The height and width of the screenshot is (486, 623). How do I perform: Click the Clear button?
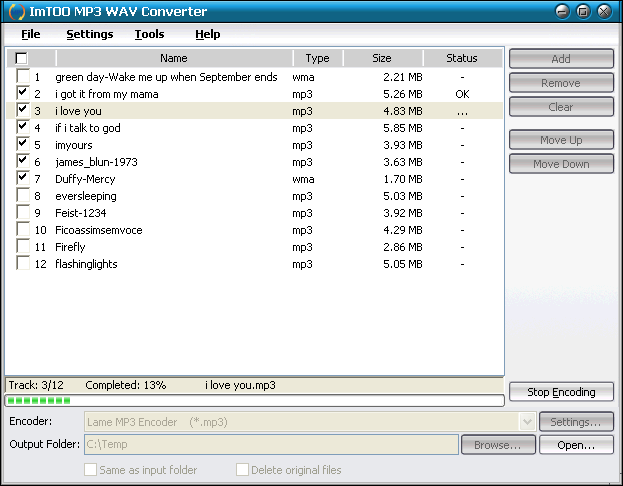(561, 107)
